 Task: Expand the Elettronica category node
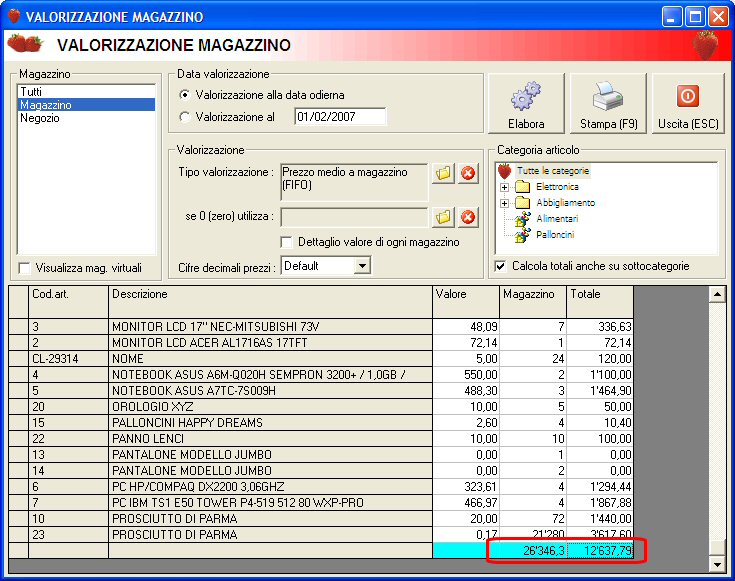tap(504, 187)
